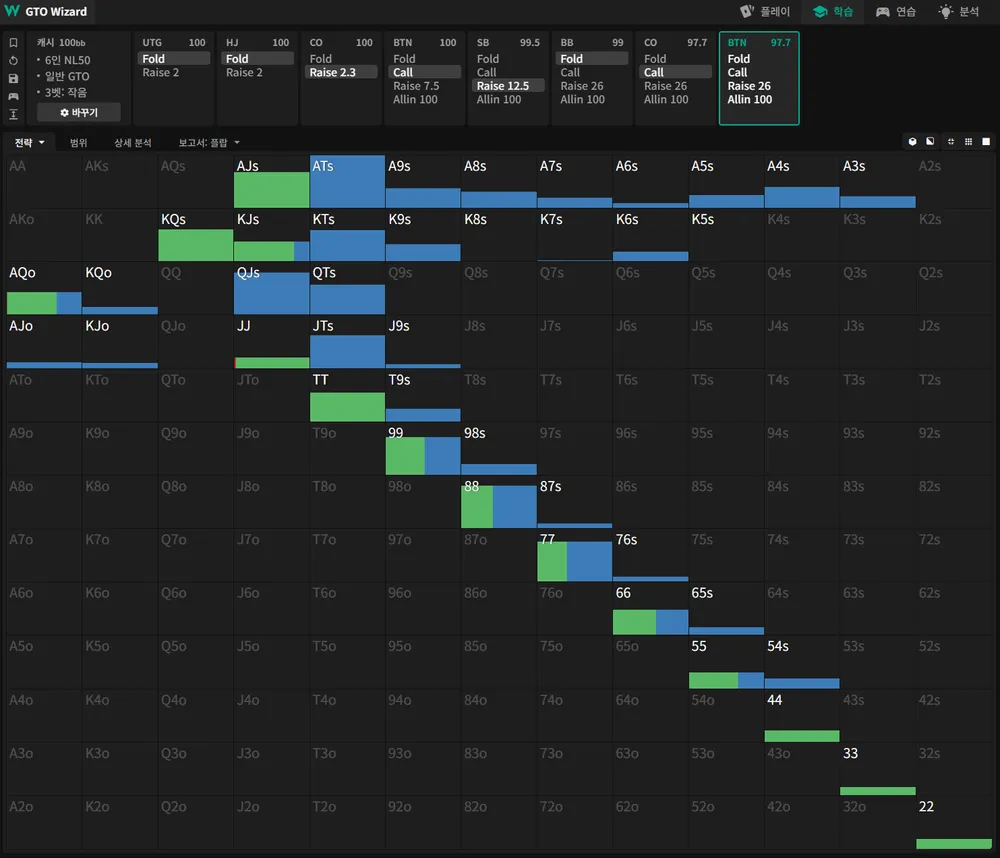Open the 연습 (Practice) tab
The height and width of the screenshot is (858, 1000).
[x=895, y=11]
